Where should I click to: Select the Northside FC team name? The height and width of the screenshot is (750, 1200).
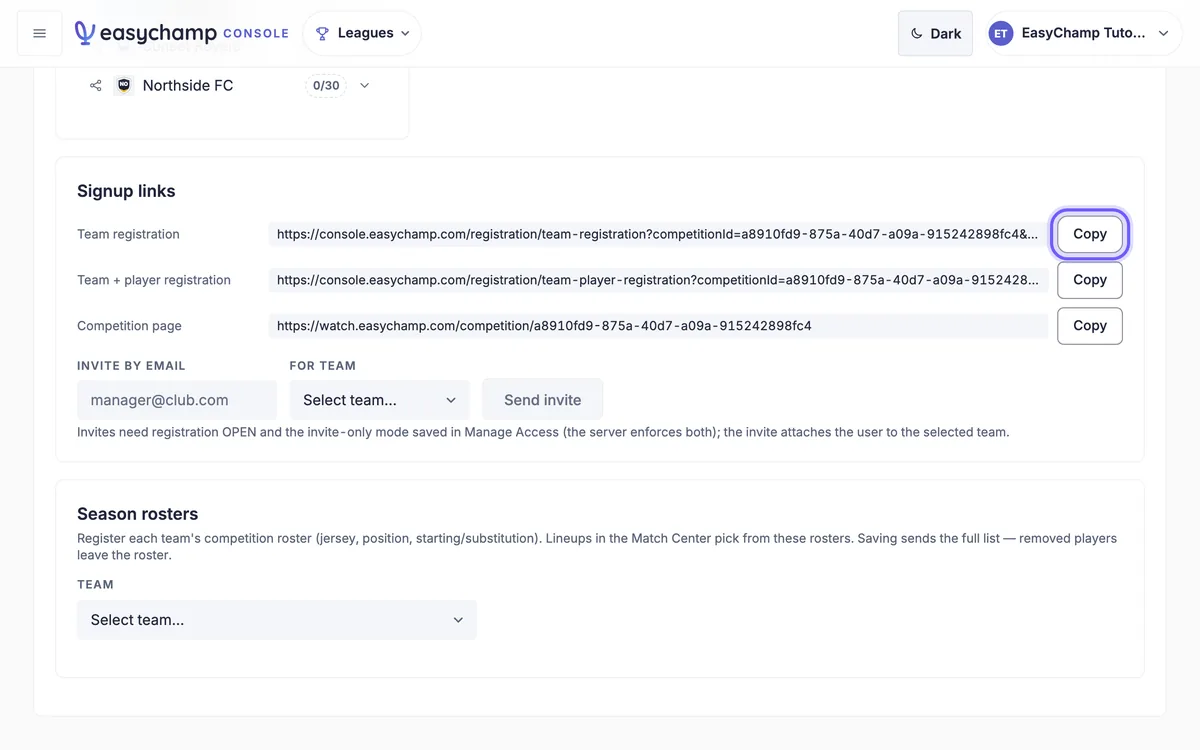click(x=188, y=85)
